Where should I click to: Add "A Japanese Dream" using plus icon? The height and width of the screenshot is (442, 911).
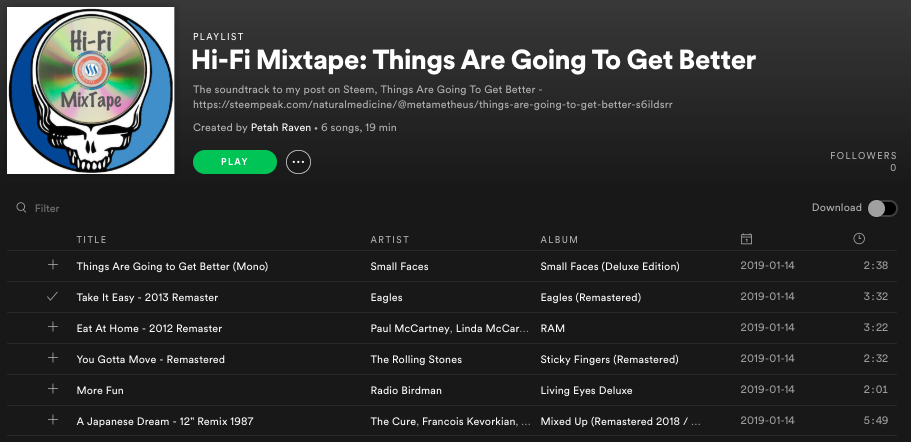[53, 420]
